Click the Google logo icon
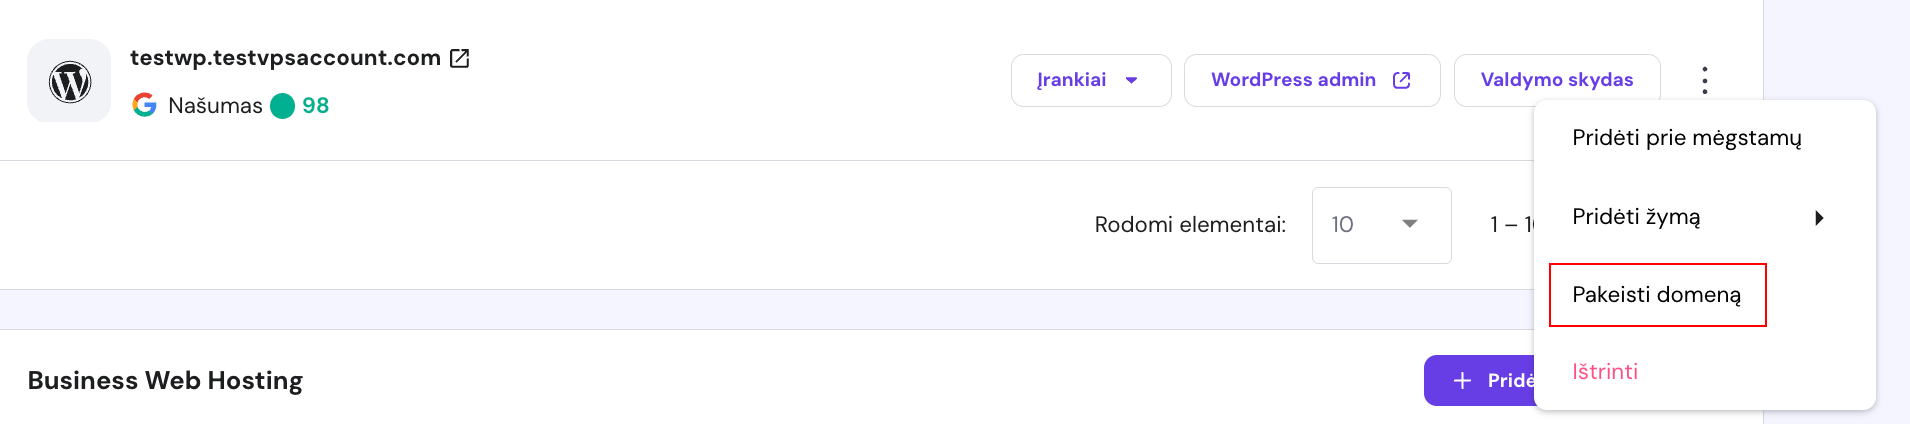 (x=144, y=105)
